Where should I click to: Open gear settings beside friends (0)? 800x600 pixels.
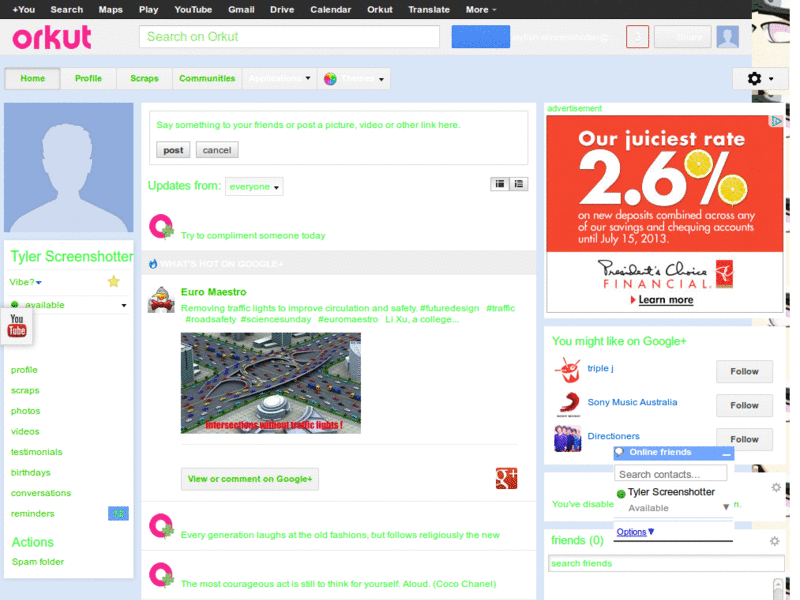[774, 541]
